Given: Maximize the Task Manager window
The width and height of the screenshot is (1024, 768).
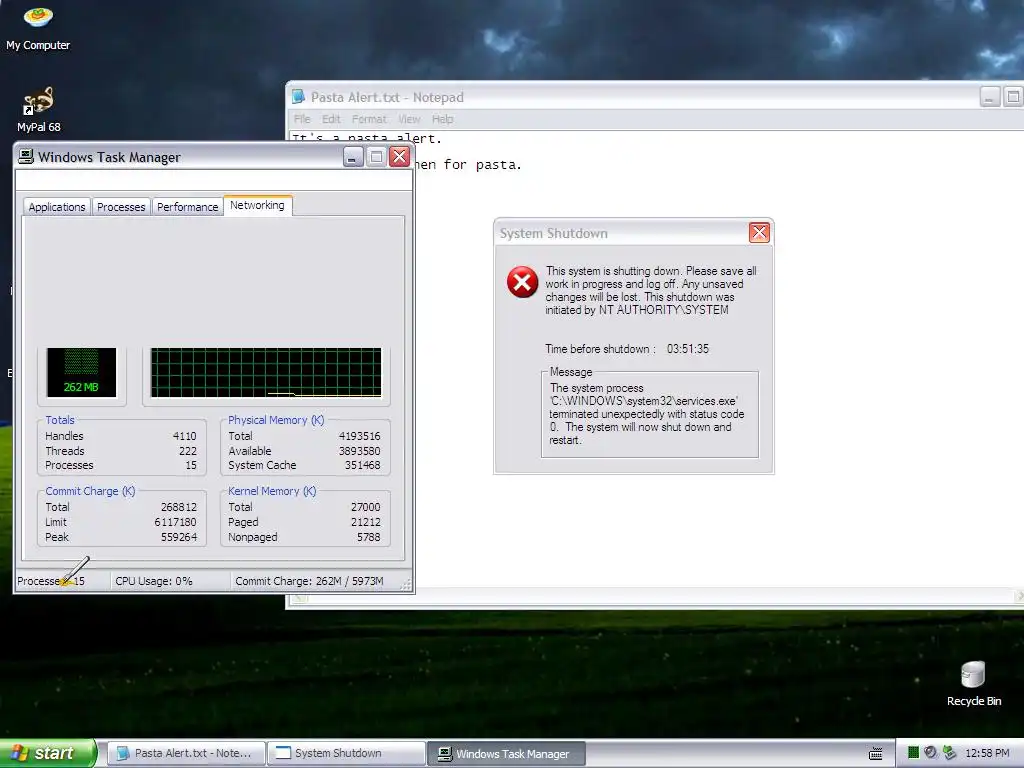Looking at the screenshot, I should click(376, 157).
